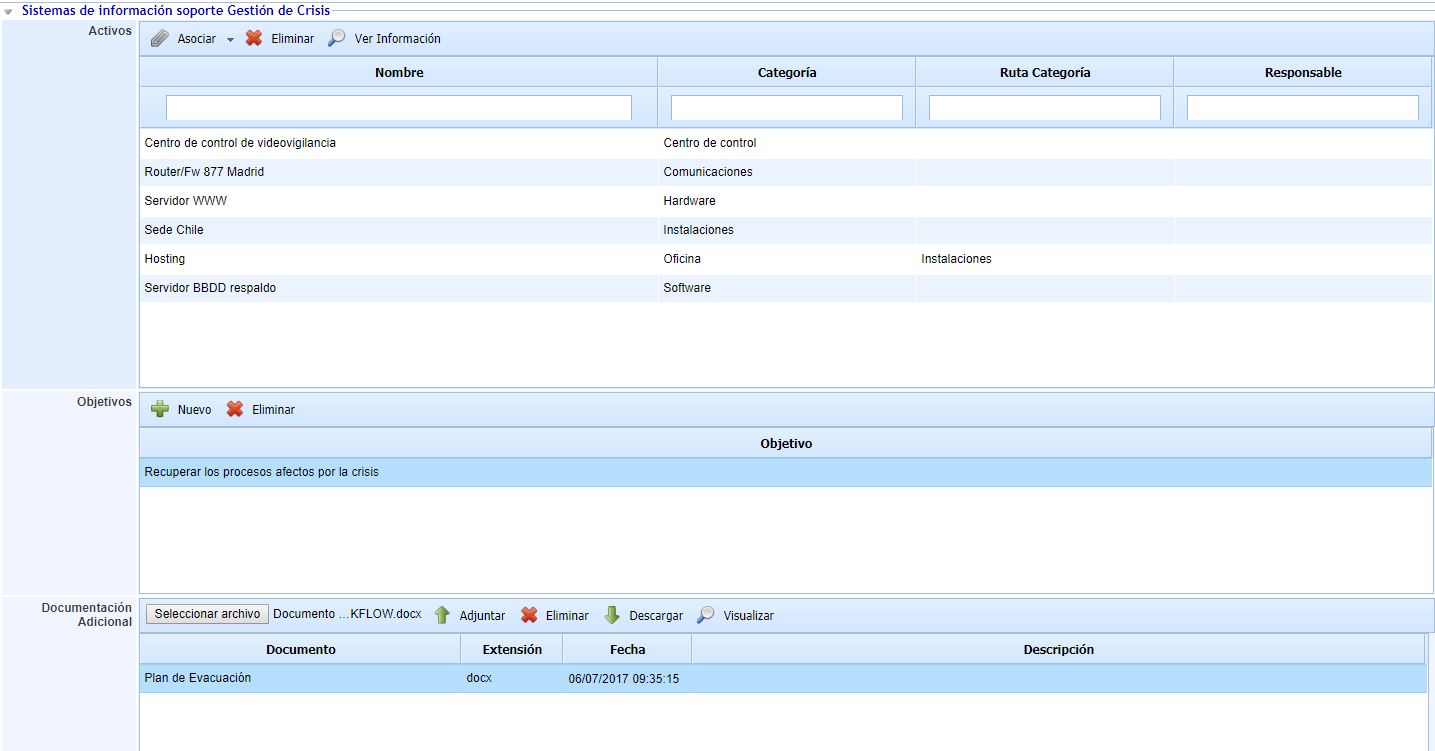
Task: Focus the Responsable filter input
Action: pyautogui.click(x=1302, y=107)
